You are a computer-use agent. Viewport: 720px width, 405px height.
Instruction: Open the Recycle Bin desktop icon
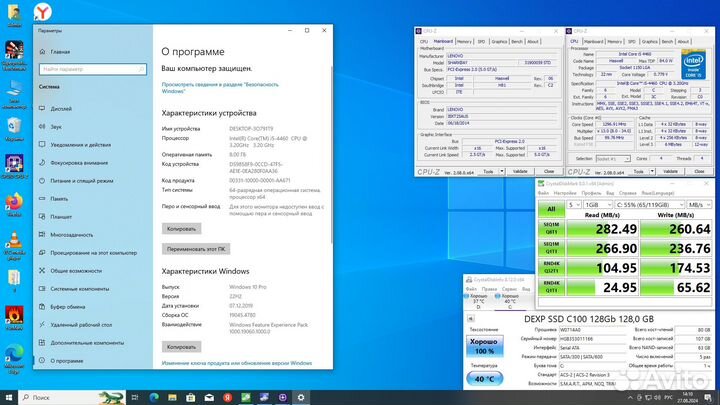click(14, 129)
